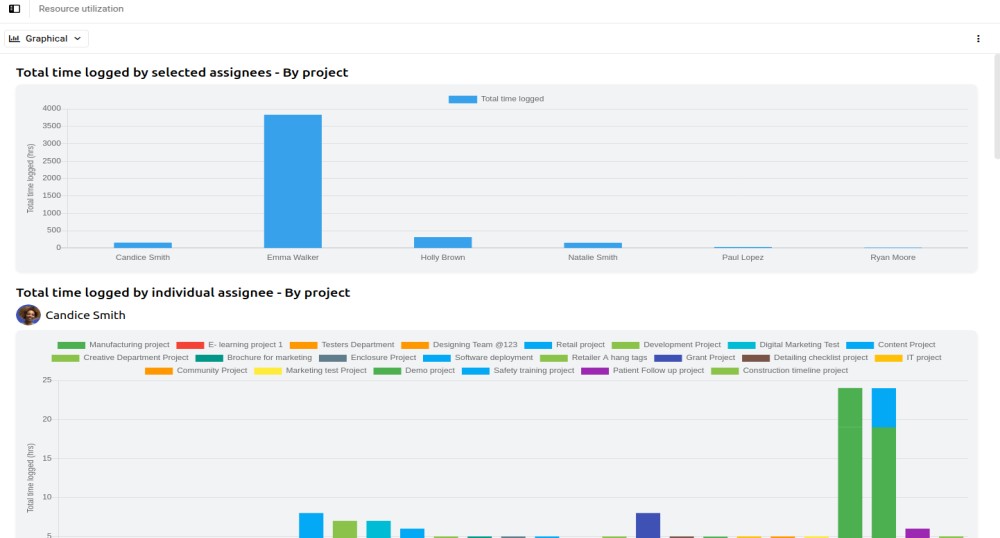The width and height of the screenshot is (1000, 538).
Task: Click the vertical scrollbar thumb
Action: point(996,100)
